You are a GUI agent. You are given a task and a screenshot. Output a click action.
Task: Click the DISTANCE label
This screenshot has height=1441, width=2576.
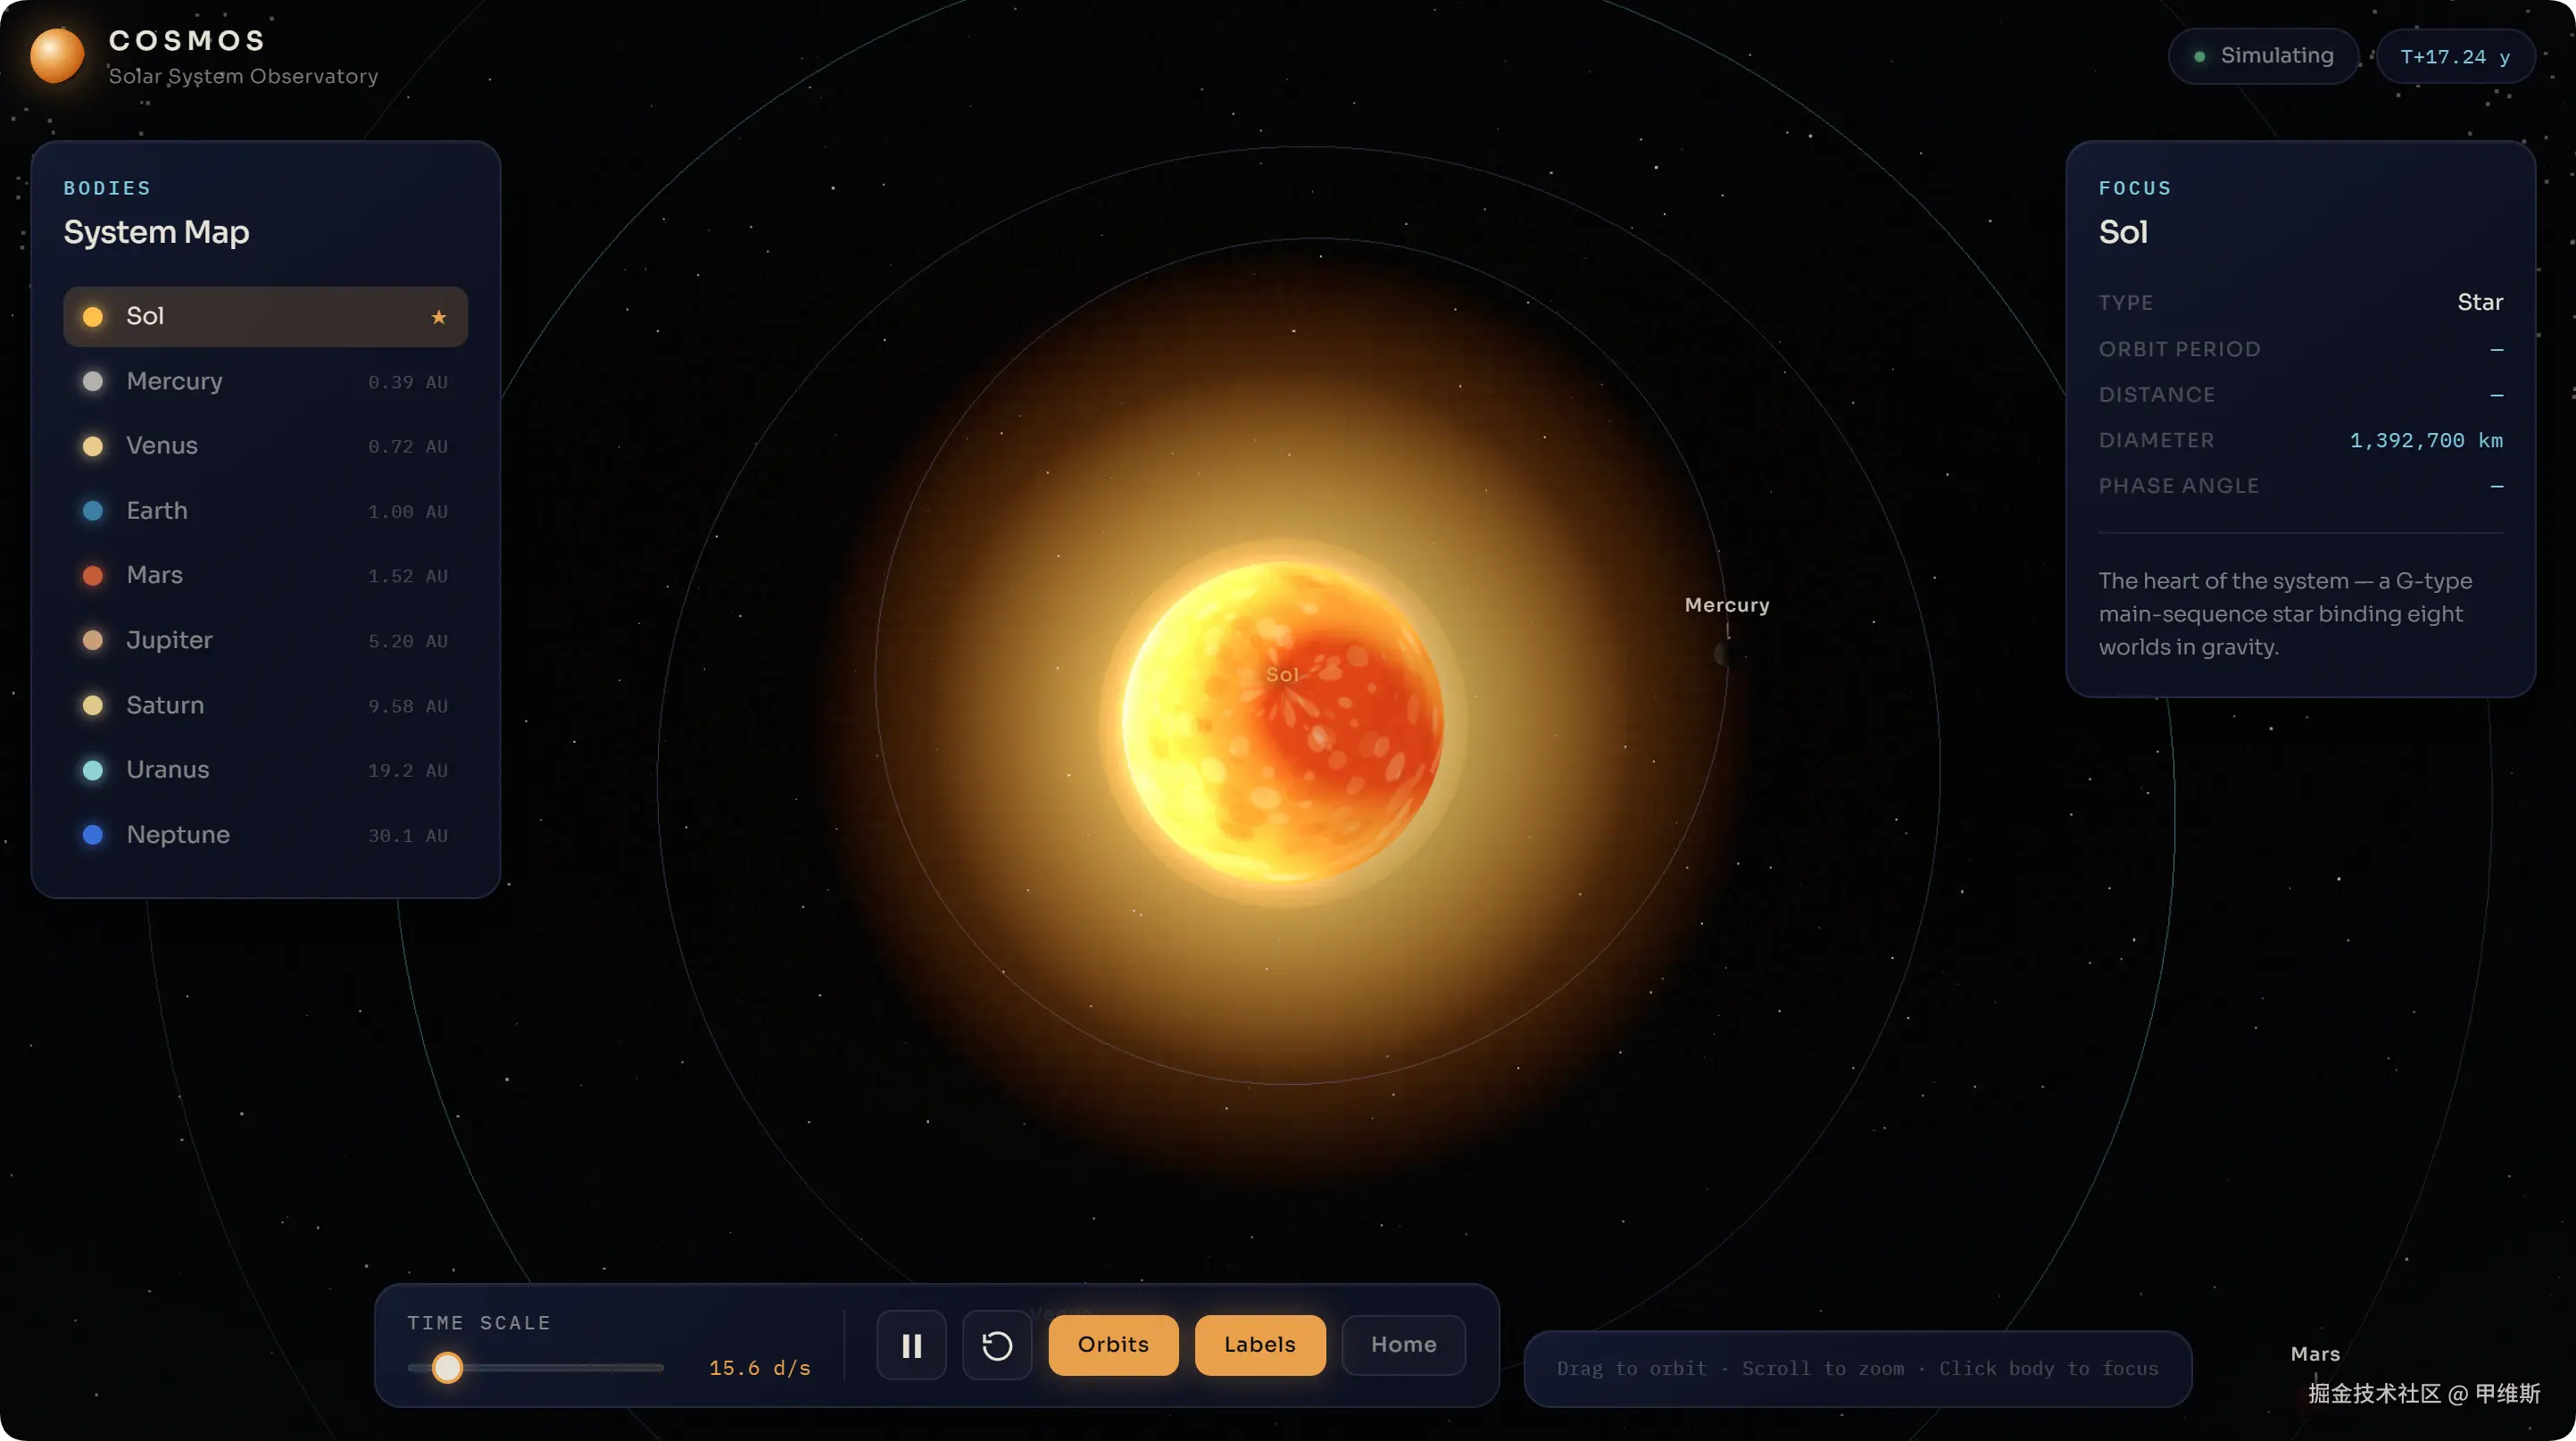point(2156,395)
